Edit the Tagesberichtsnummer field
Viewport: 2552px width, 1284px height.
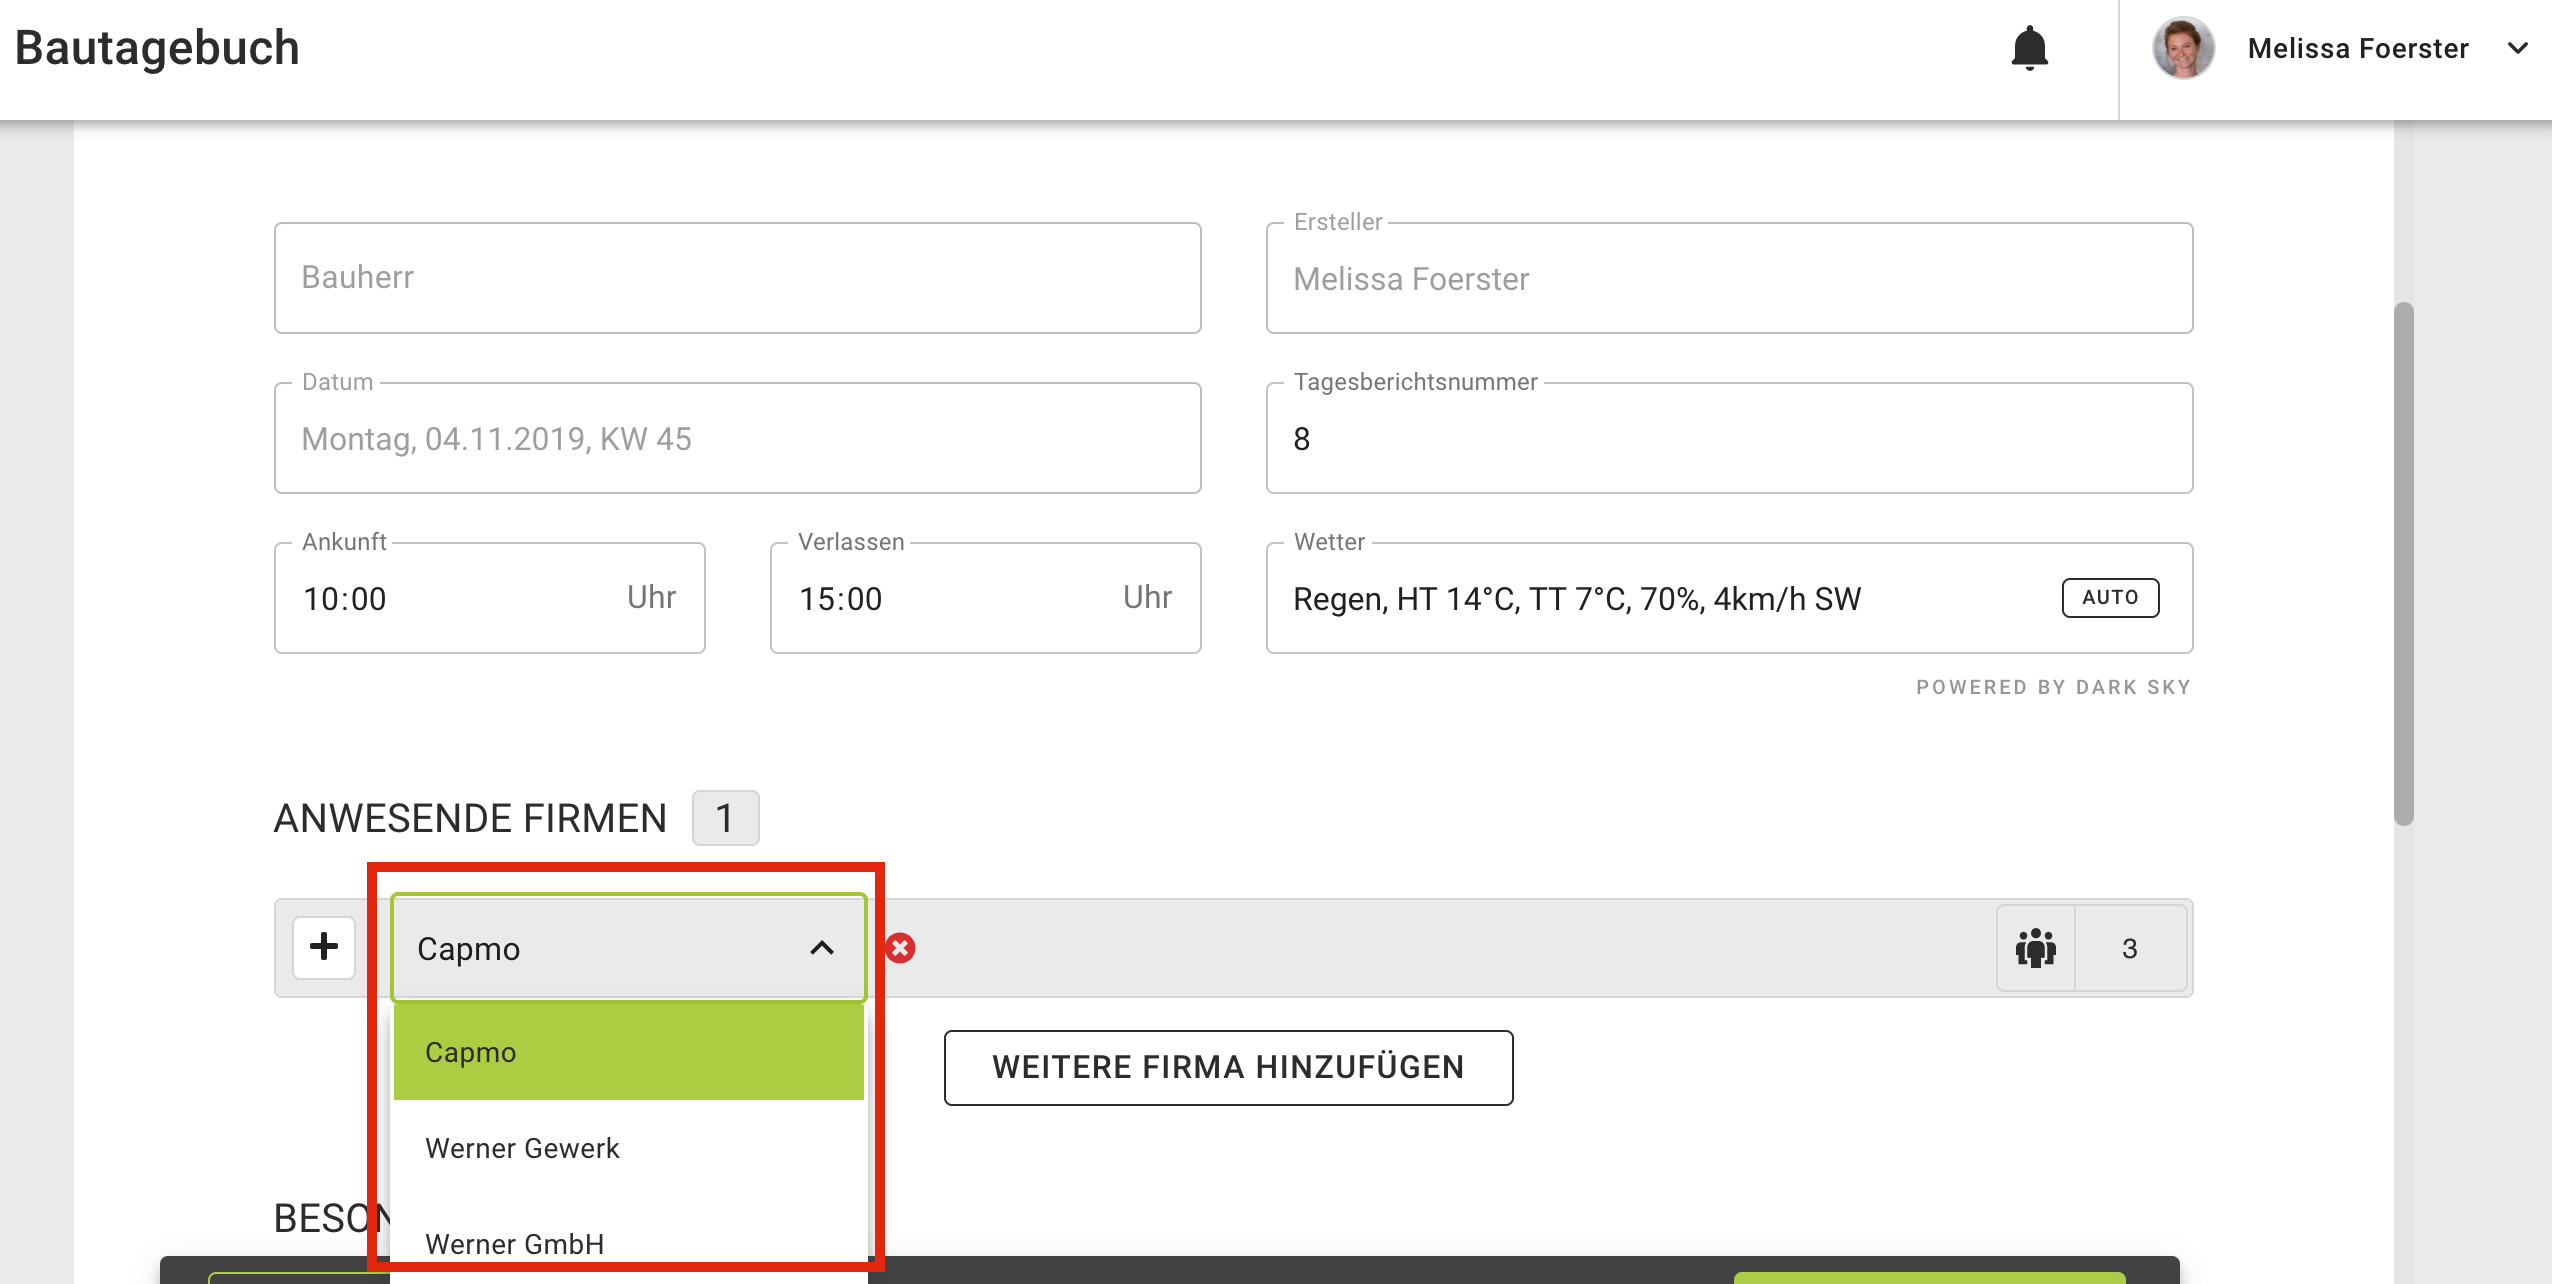pos(1728,439)
